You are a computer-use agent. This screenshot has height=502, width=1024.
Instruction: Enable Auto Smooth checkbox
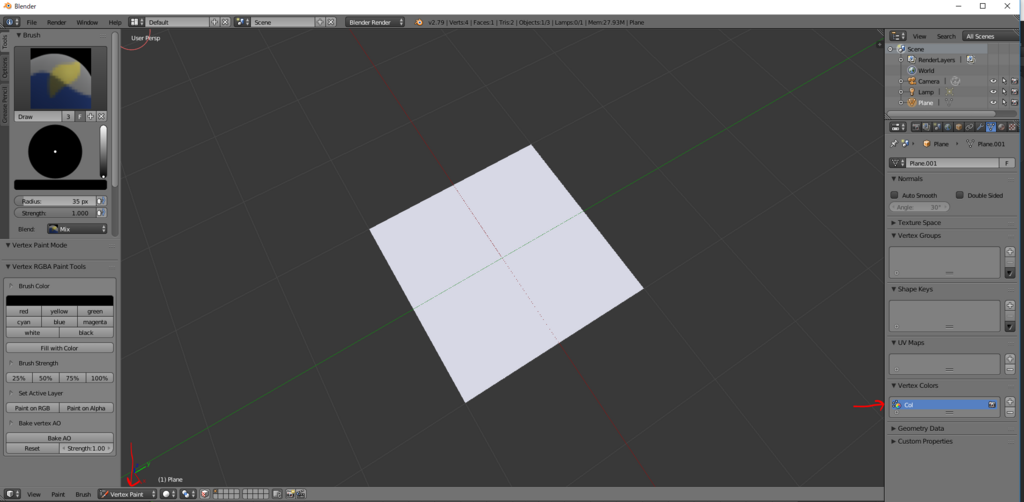click(895, 195)
